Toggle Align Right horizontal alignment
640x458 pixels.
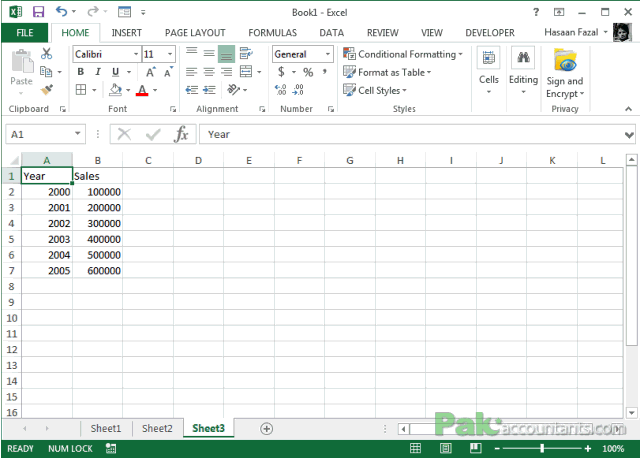point(226,72)
